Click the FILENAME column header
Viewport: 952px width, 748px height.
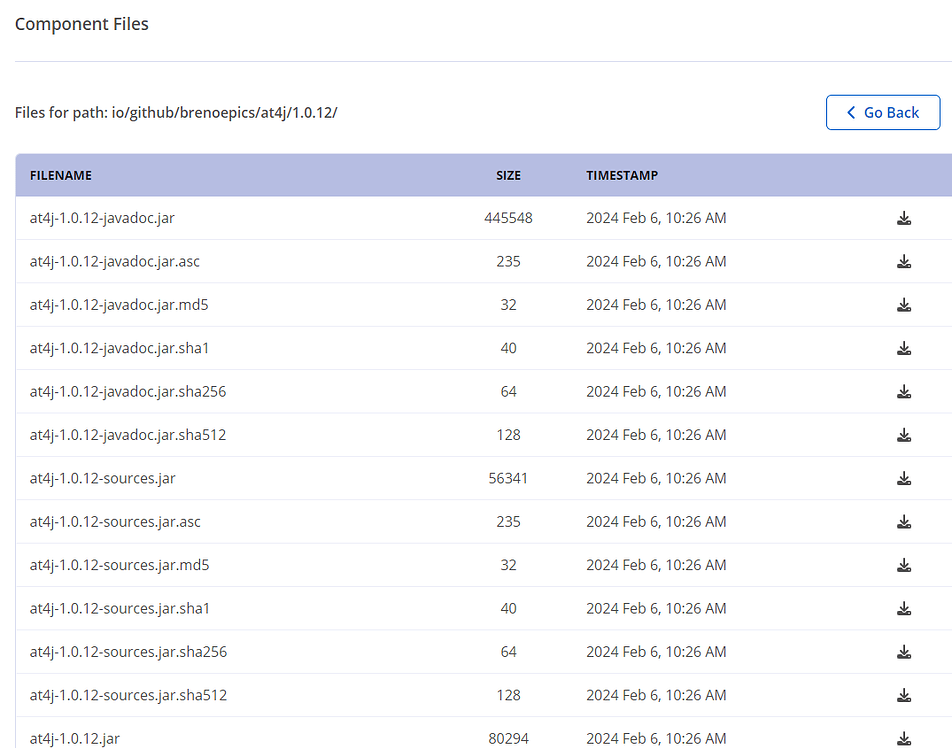pyautogui.click(x=61, y=175)
